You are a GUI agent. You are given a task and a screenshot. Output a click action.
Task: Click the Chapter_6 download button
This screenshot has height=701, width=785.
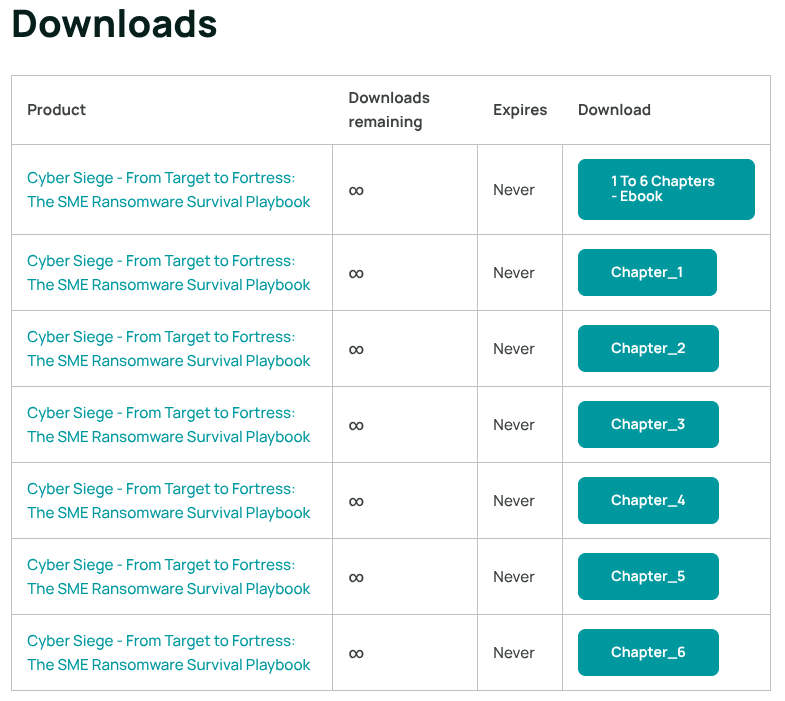648,652
